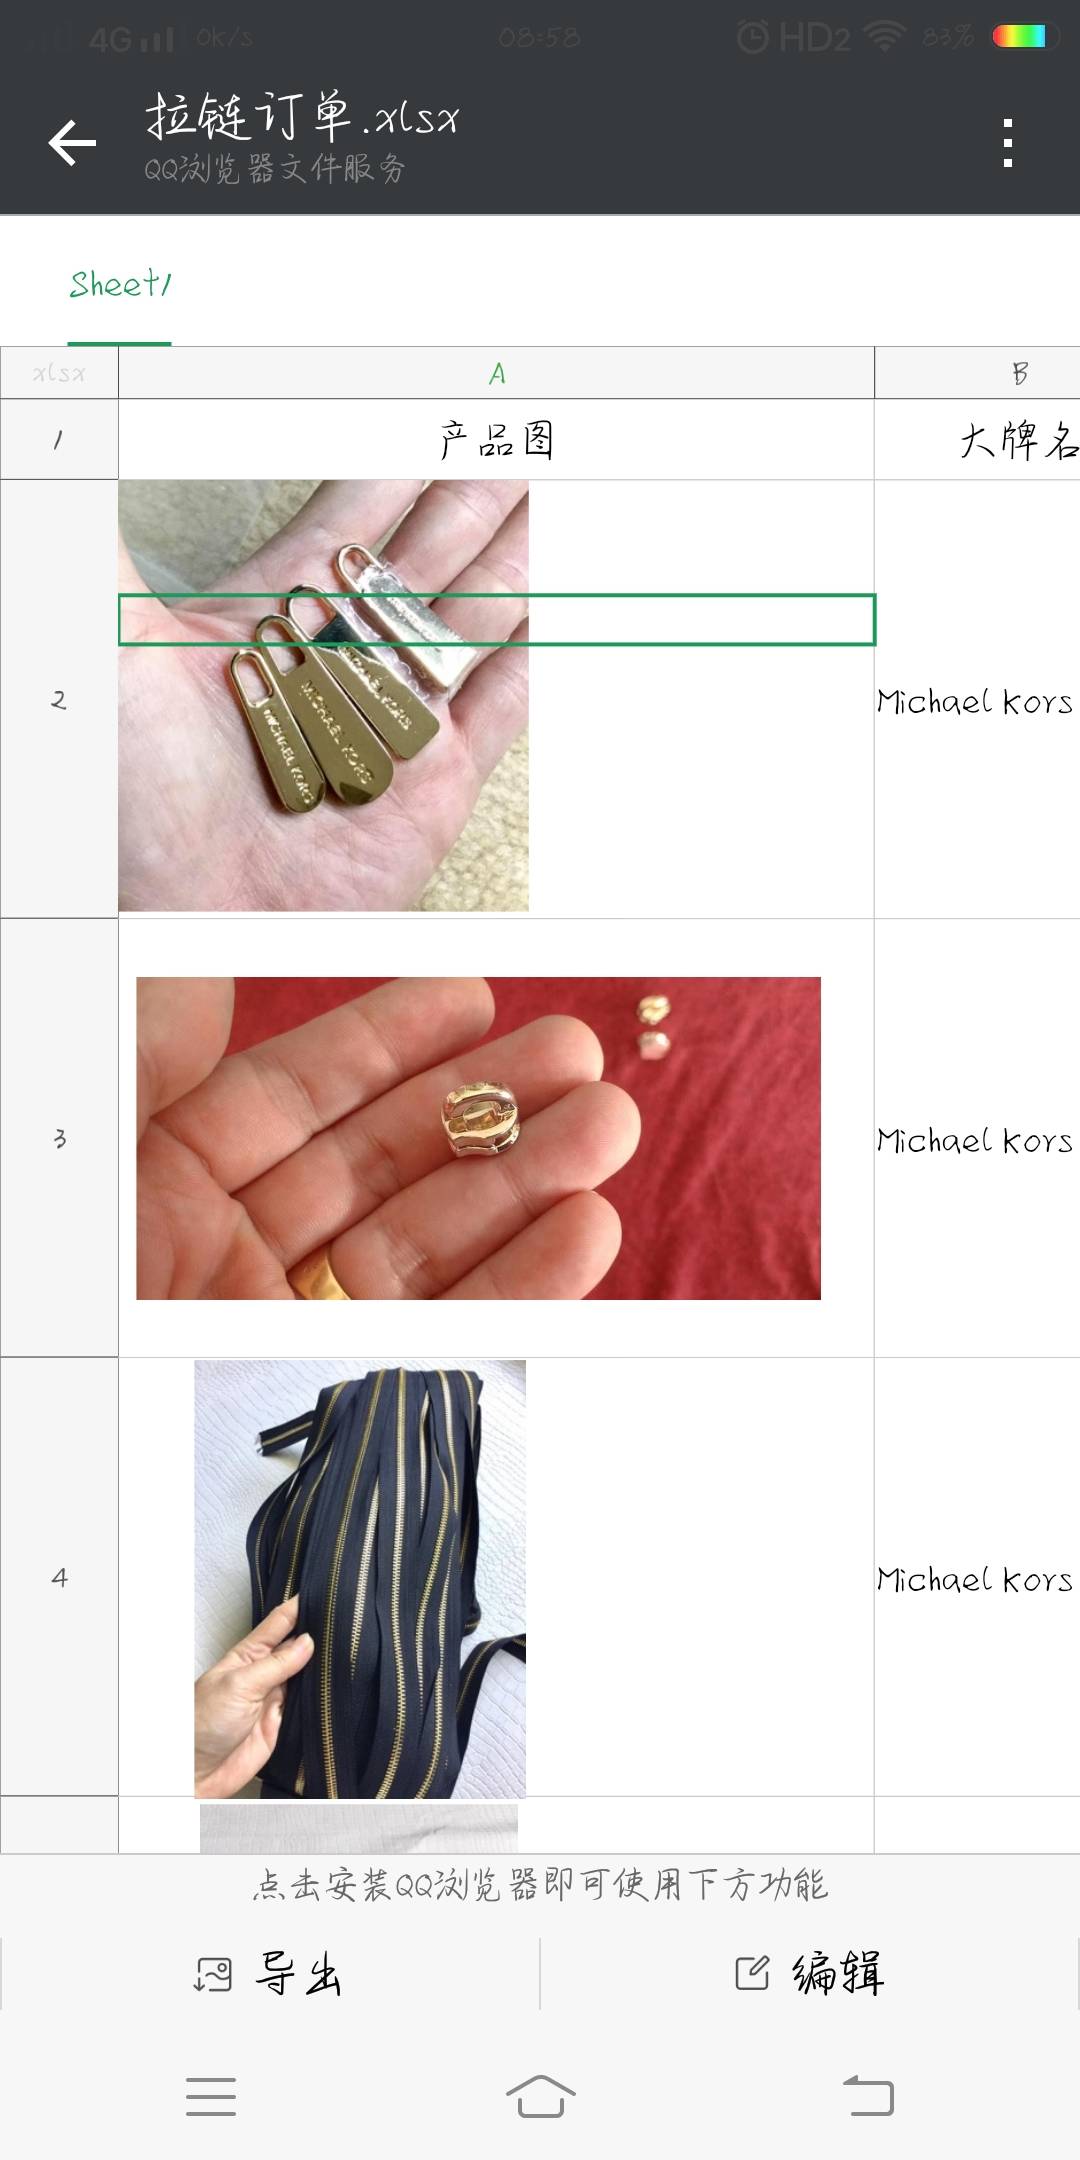Select the xlsx corner cell
1080x2160 pixels.
(x=59, y=373)
